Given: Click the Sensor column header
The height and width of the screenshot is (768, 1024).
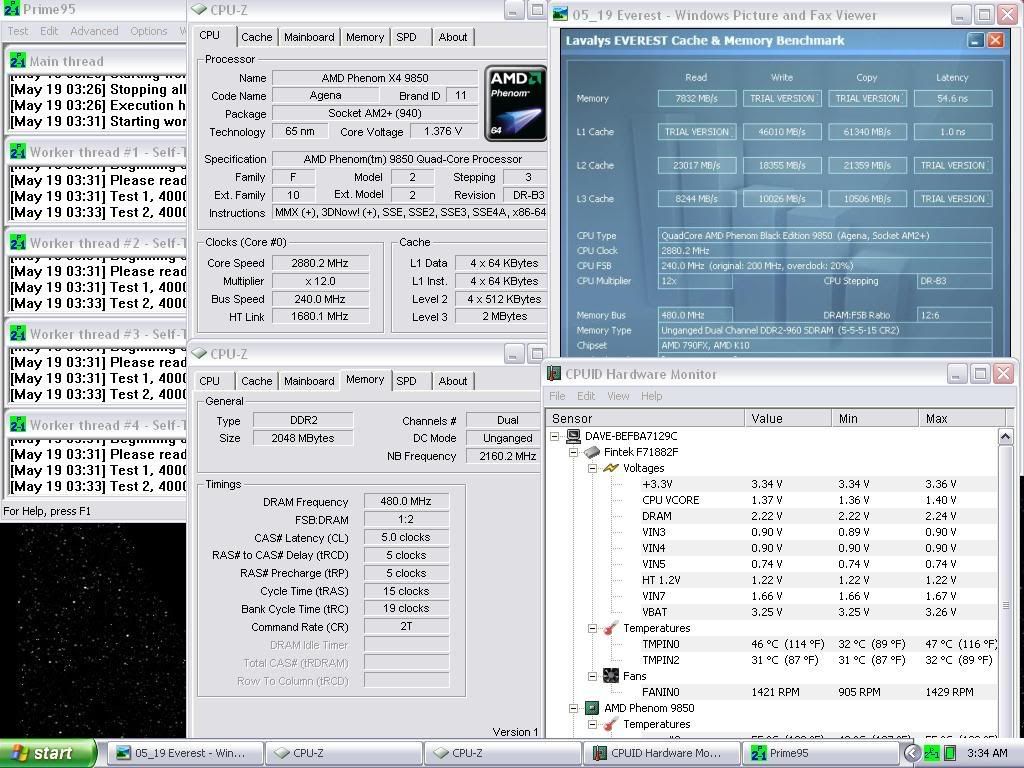Looking at the screenshot, I should pos(645,419).
